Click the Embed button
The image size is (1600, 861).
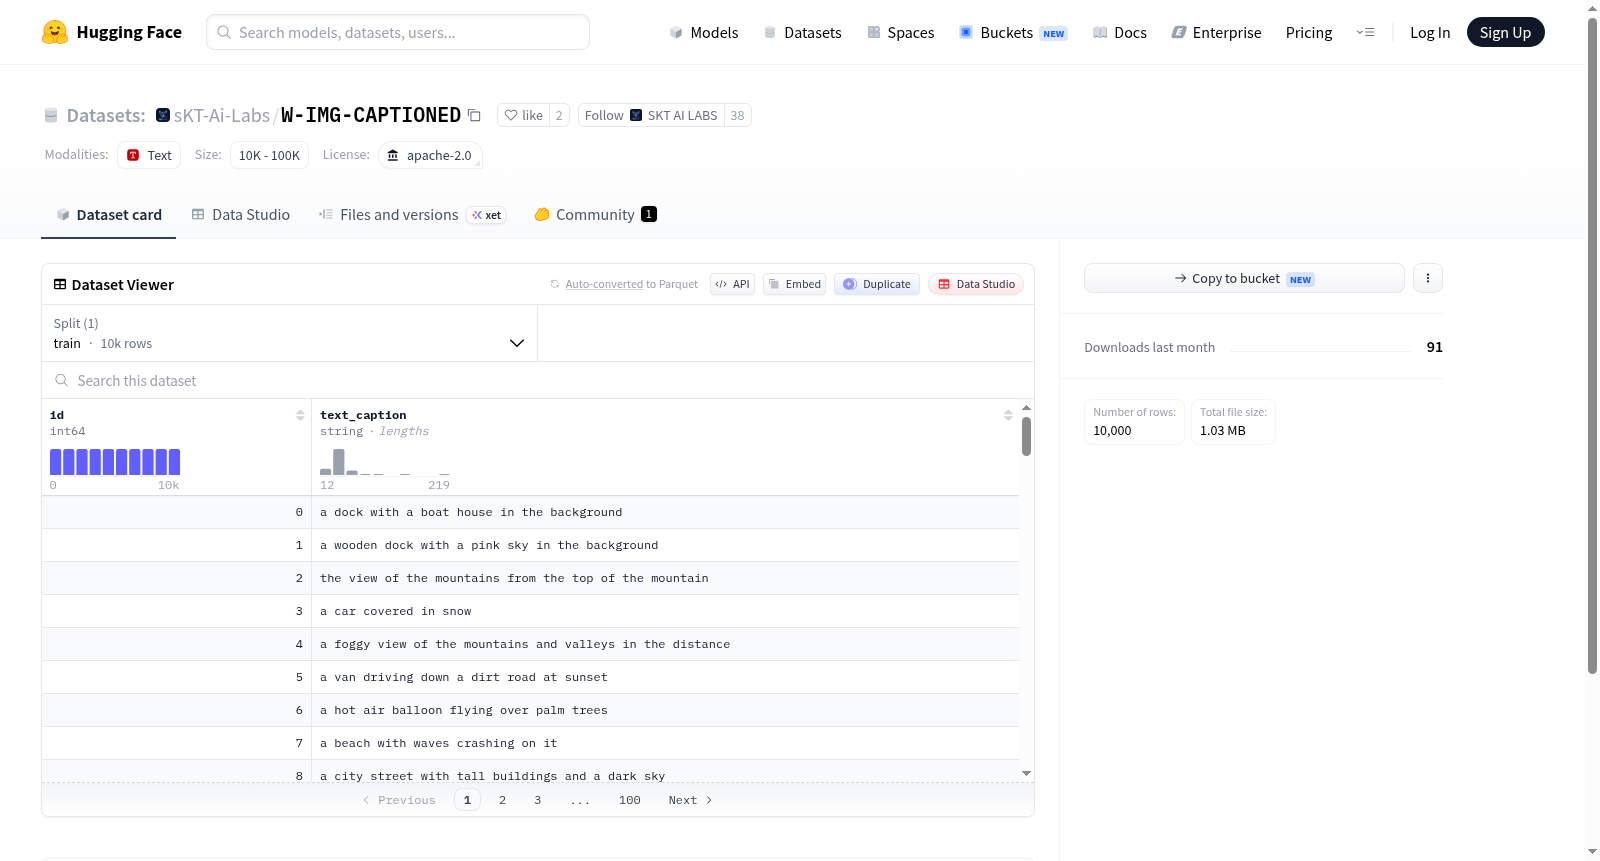tap(794, 285)
